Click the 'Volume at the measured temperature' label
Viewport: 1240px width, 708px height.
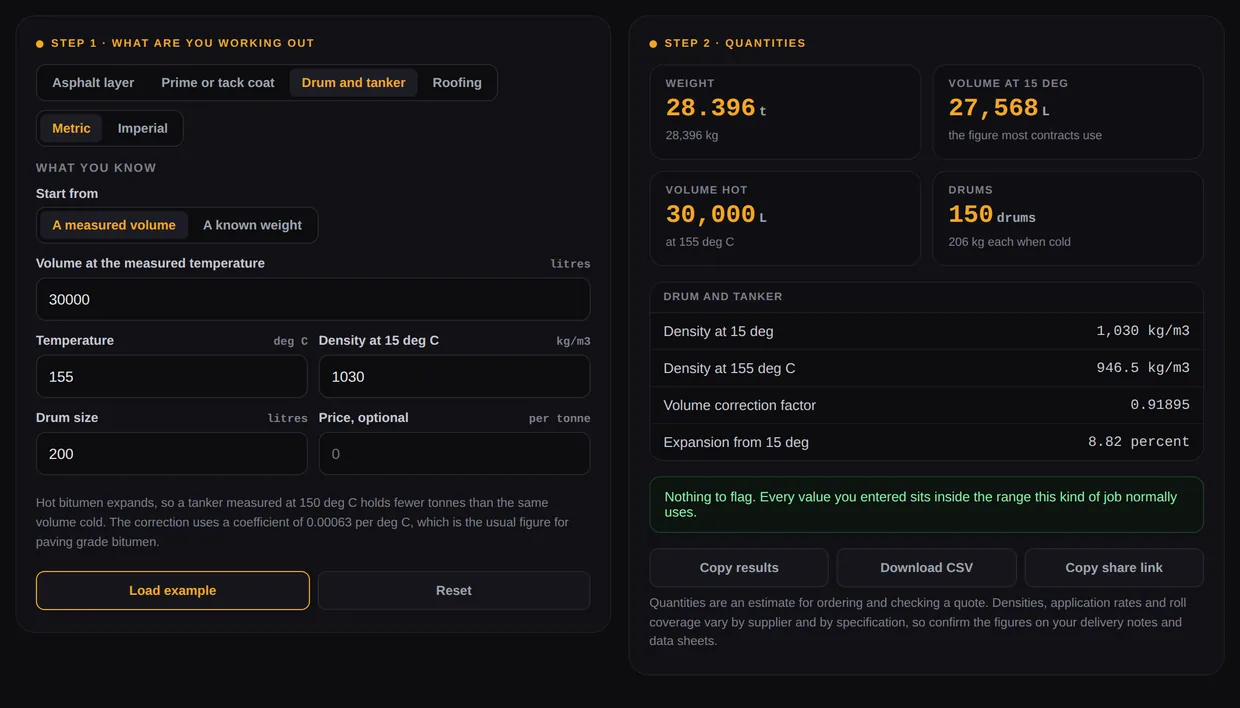point(150,263)
